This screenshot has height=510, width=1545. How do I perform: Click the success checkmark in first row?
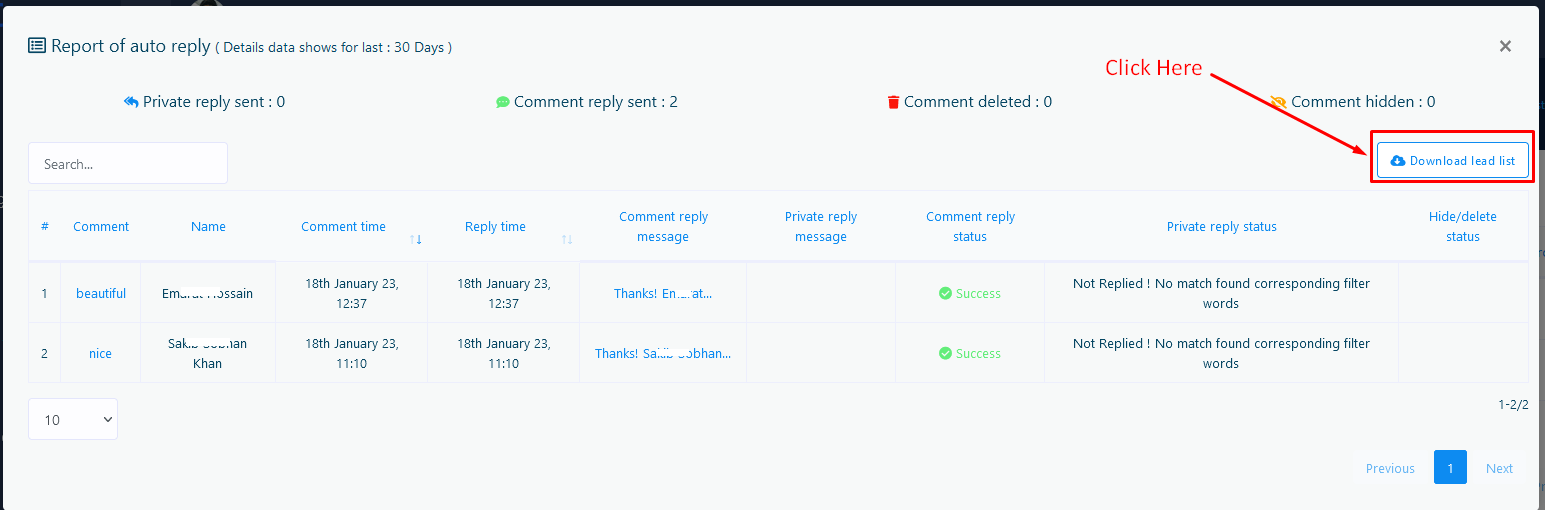click(x=945, y=294)
